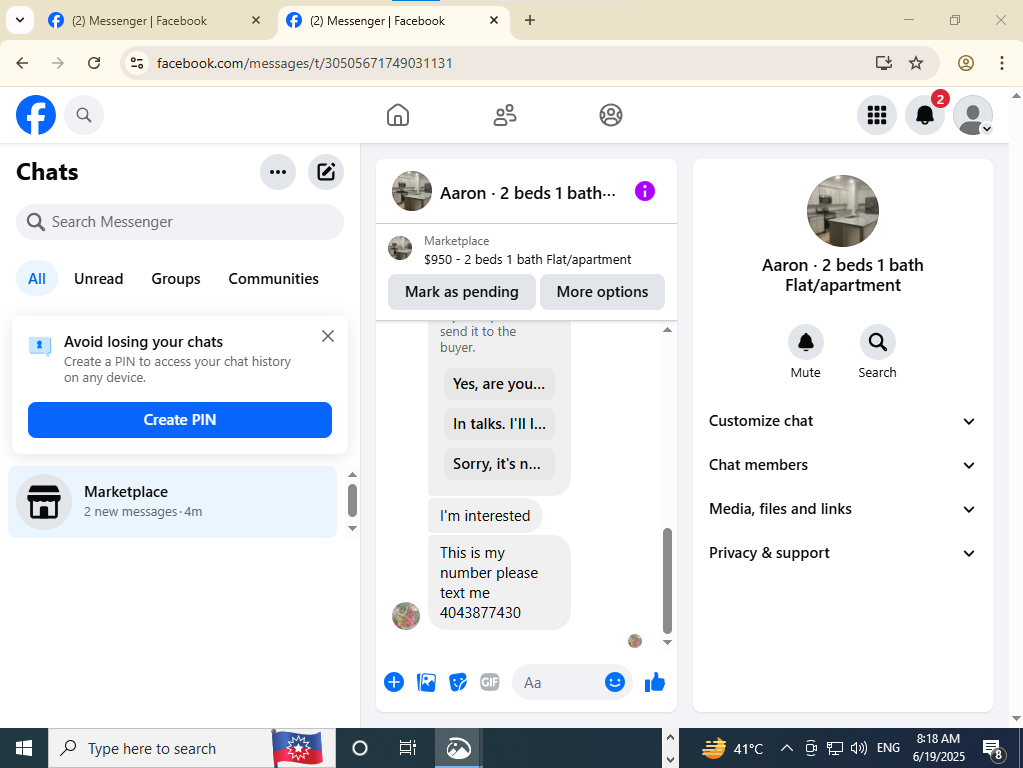Screen dimensions: 1023x768
Task: Click the browser address bar URL
Action: pos(305,63)
